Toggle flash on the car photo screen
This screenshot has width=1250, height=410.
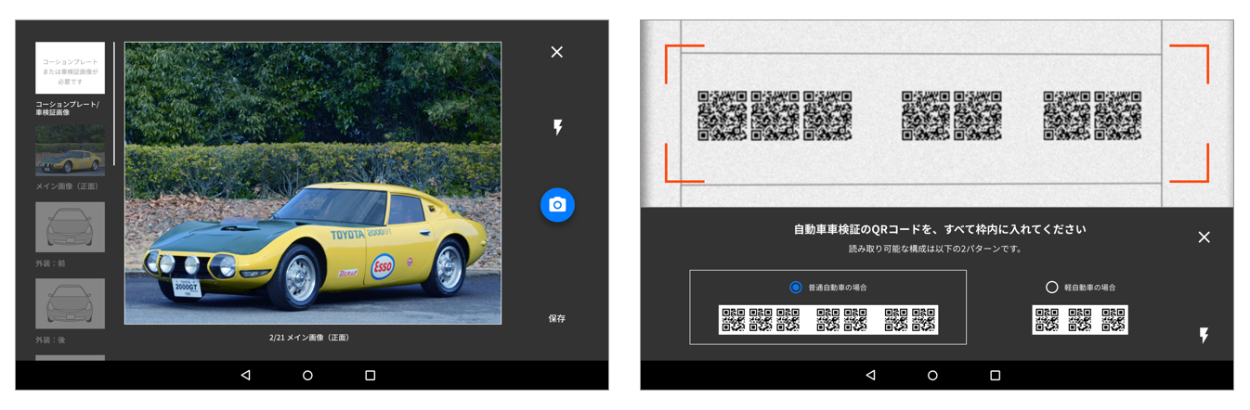(x=557, y=127)
